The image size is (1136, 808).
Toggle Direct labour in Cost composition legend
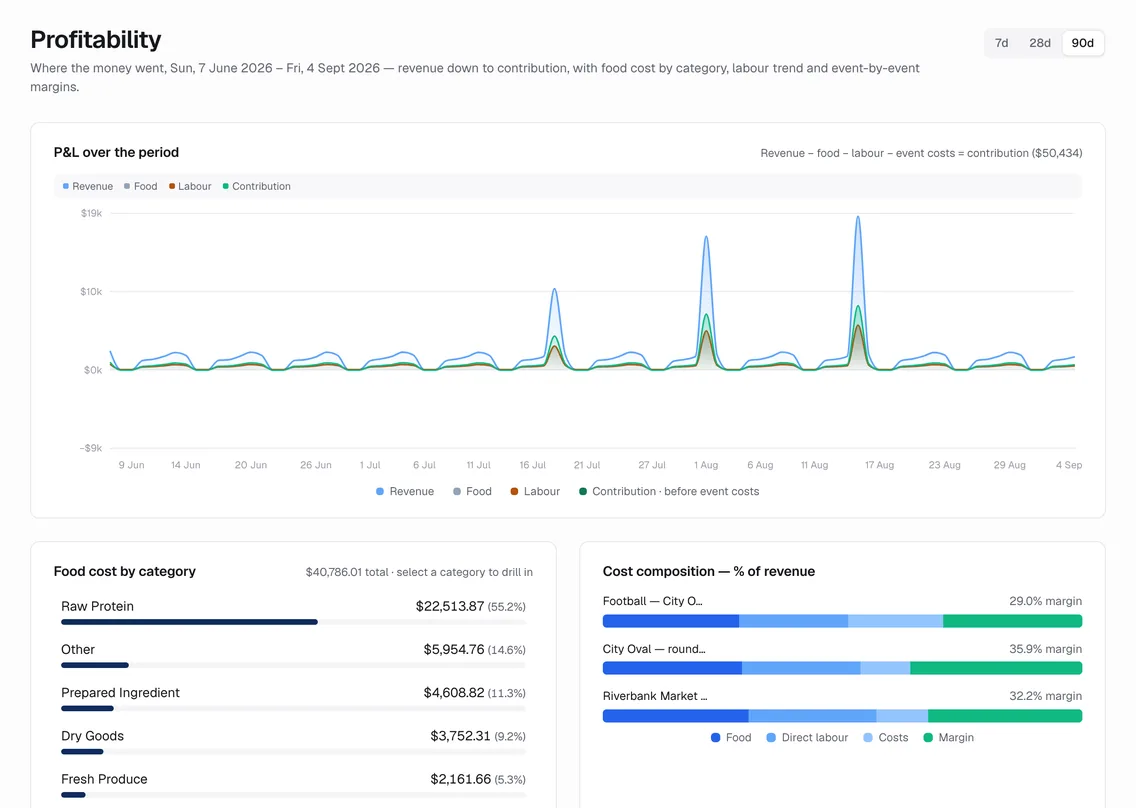click(x=807, y=738)
